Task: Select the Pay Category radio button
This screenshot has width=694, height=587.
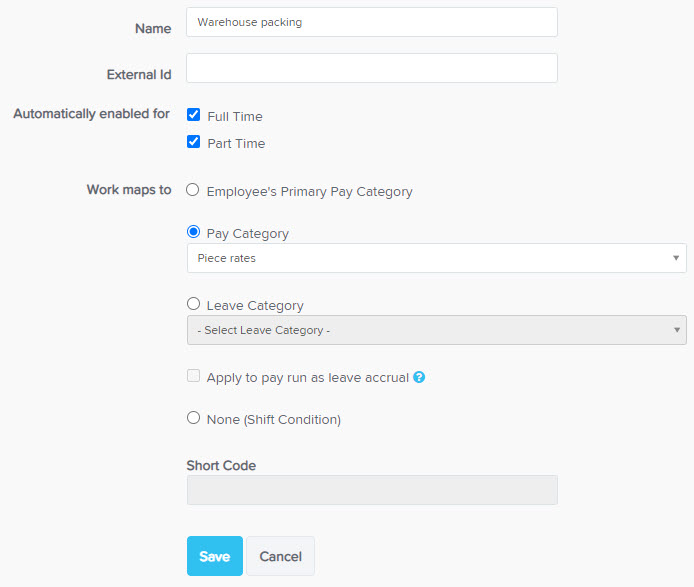Action: coord(193,232)
